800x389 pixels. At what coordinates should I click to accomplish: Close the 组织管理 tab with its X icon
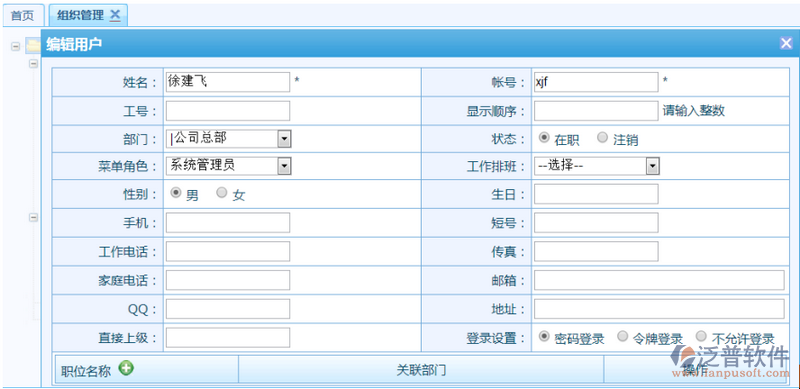coord(115,15)
